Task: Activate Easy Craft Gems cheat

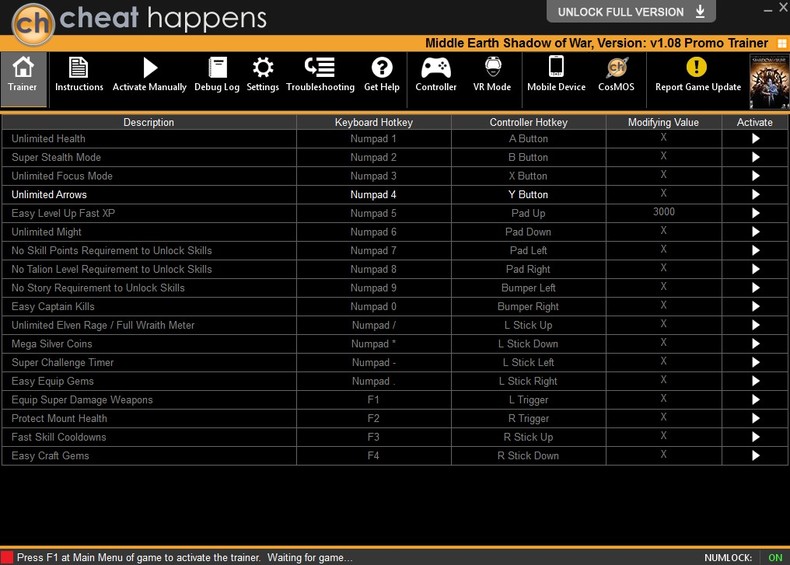Action: click(755, 456)
